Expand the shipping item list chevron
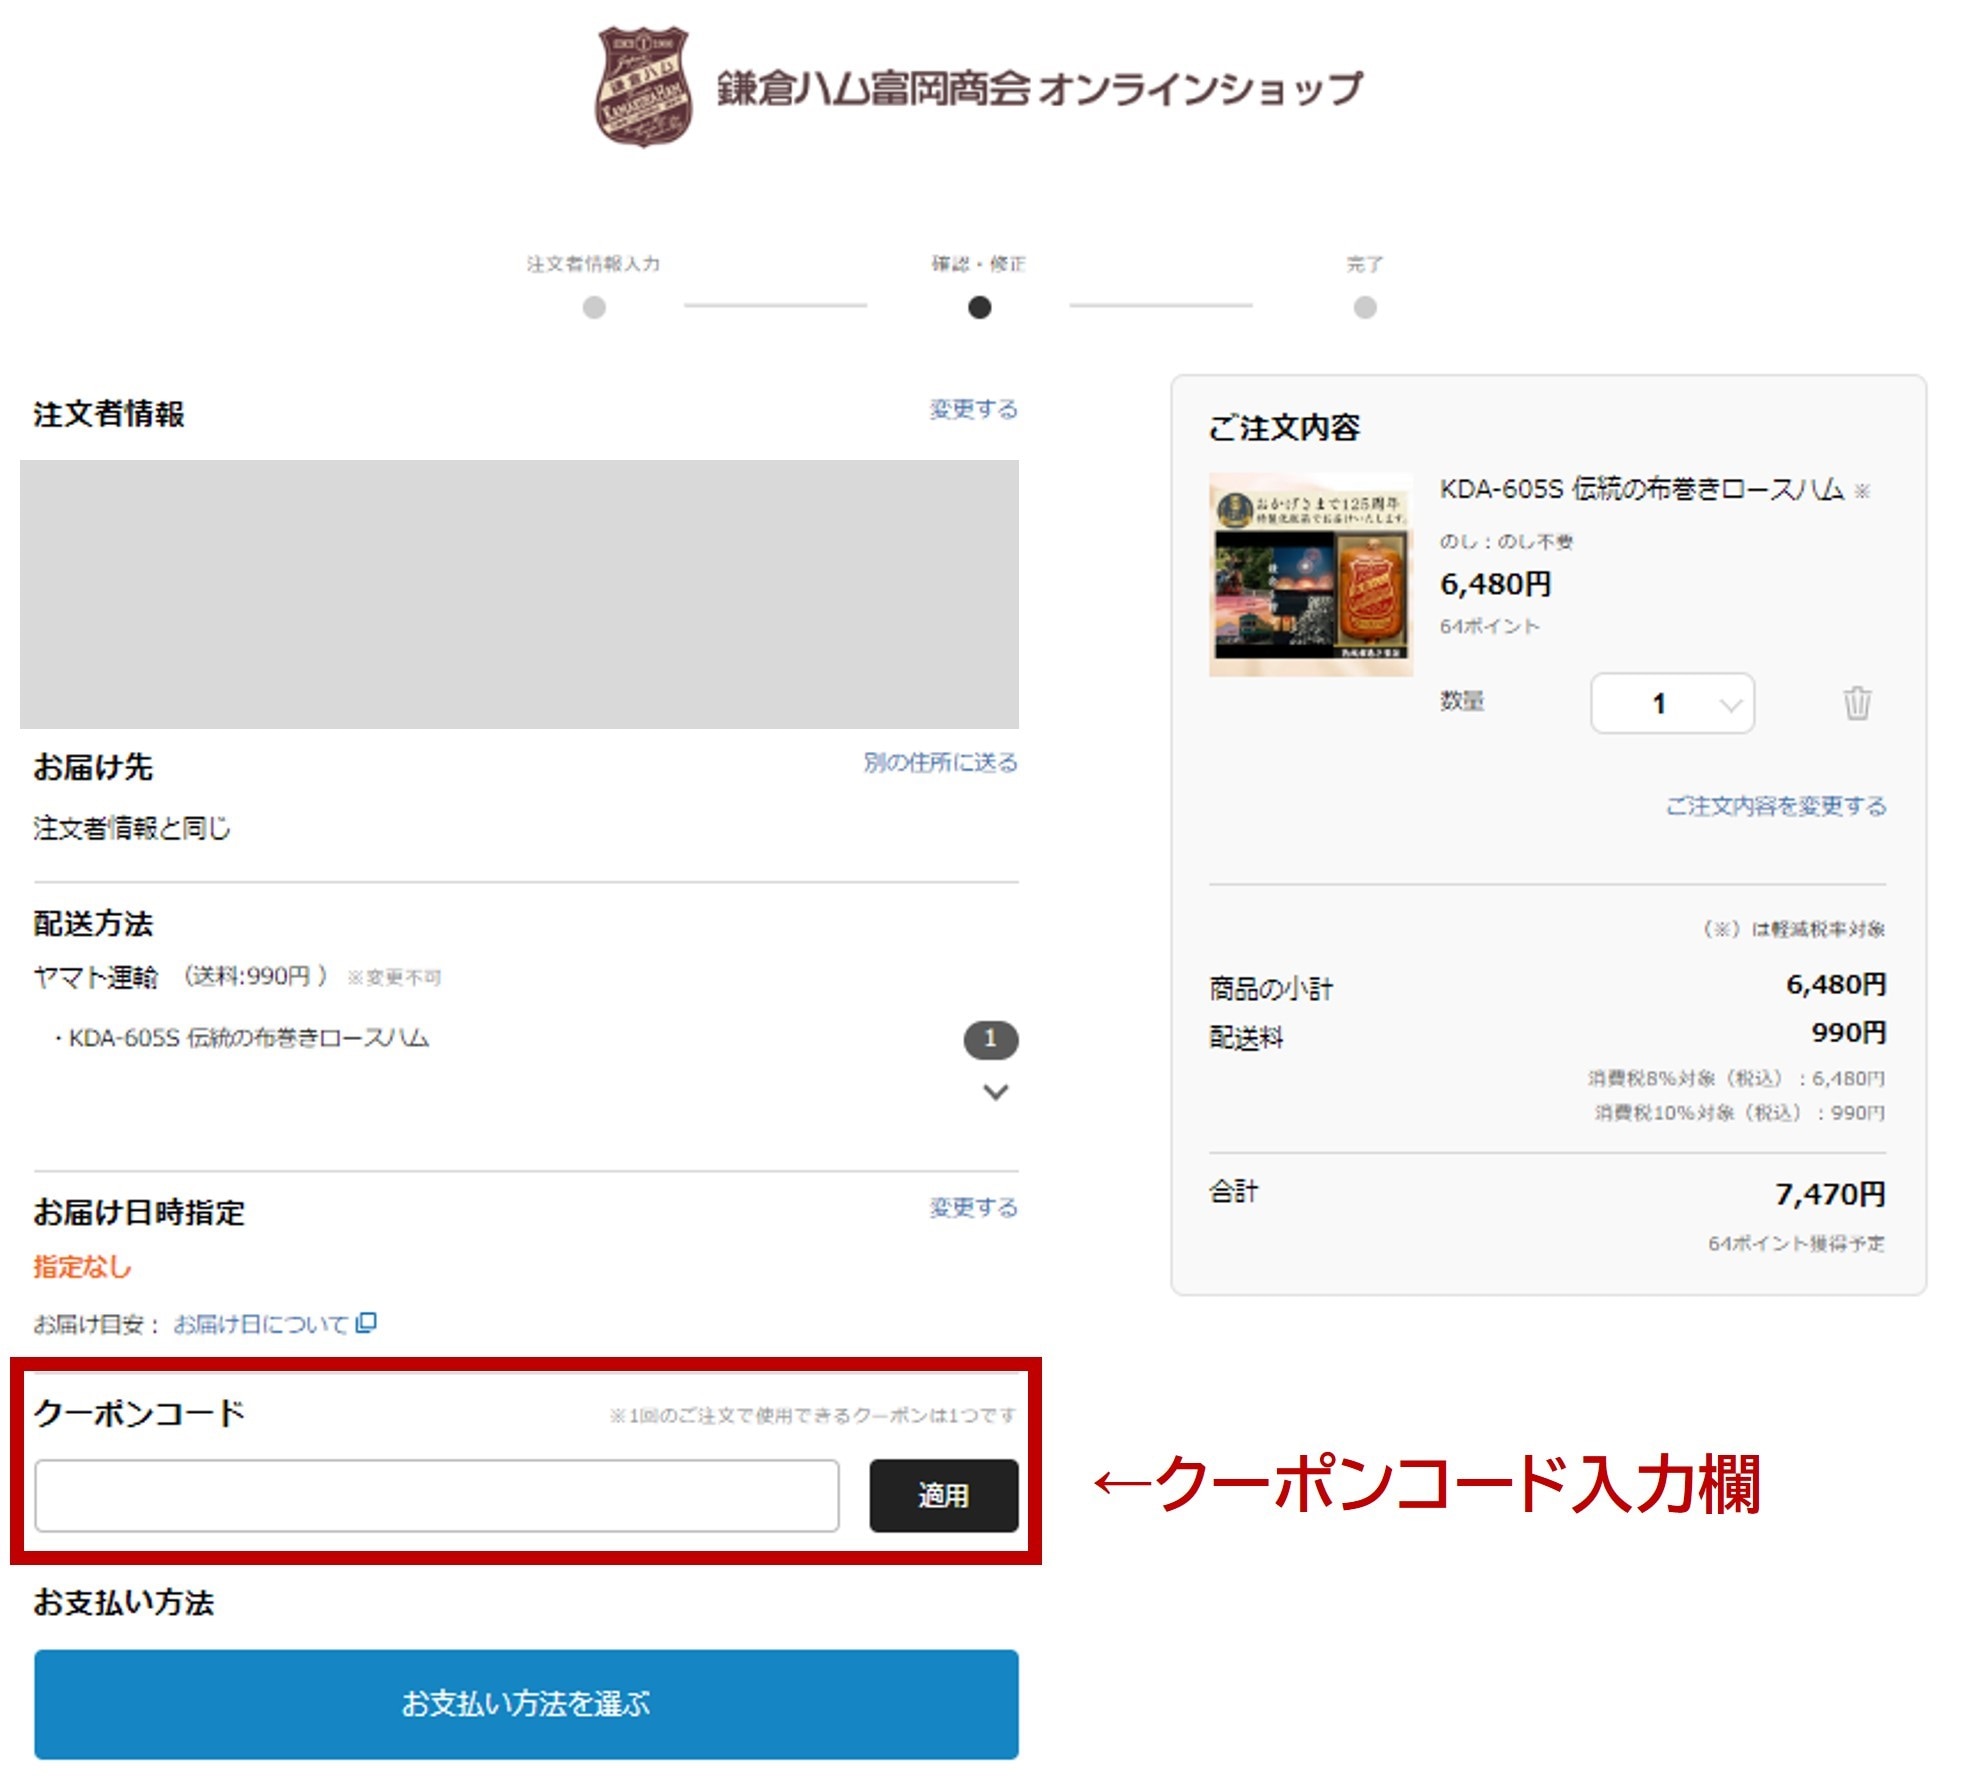The height and width of the screenshot is (1785, 1969). click(x=995, y=1091)
